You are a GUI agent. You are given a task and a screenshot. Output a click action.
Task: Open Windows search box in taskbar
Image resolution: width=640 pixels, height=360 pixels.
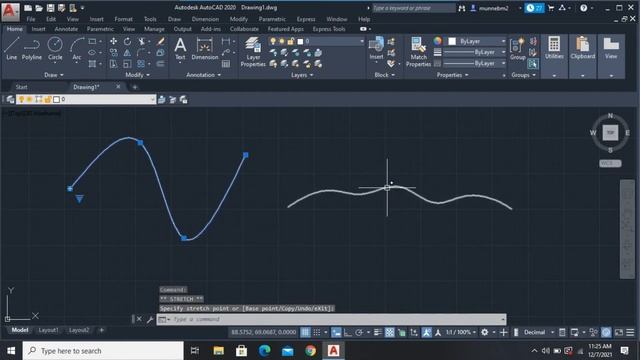pyautogui.click(x=103, y=351)
